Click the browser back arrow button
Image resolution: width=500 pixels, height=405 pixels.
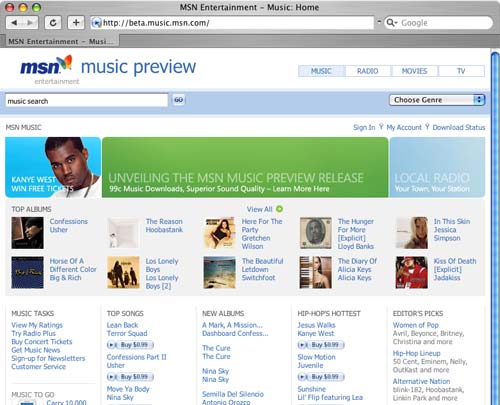[x=14, y=23]
